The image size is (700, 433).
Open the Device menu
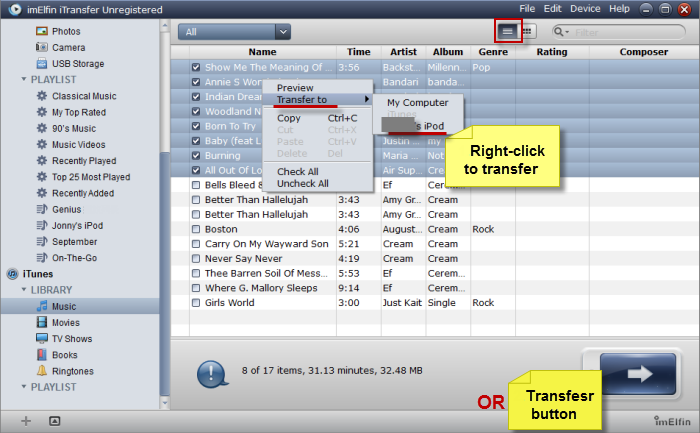tap(585, 8)
